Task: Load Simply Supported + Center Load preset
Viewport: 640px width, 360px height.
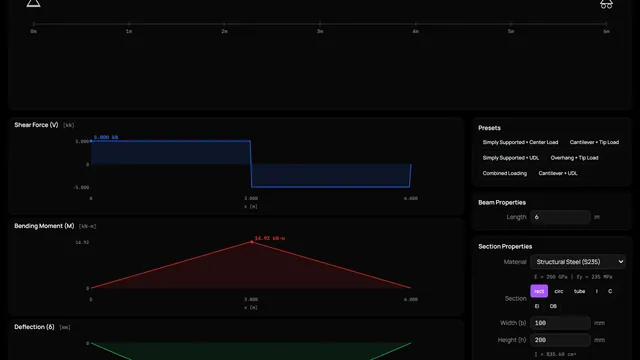Action: coord(520,142)
